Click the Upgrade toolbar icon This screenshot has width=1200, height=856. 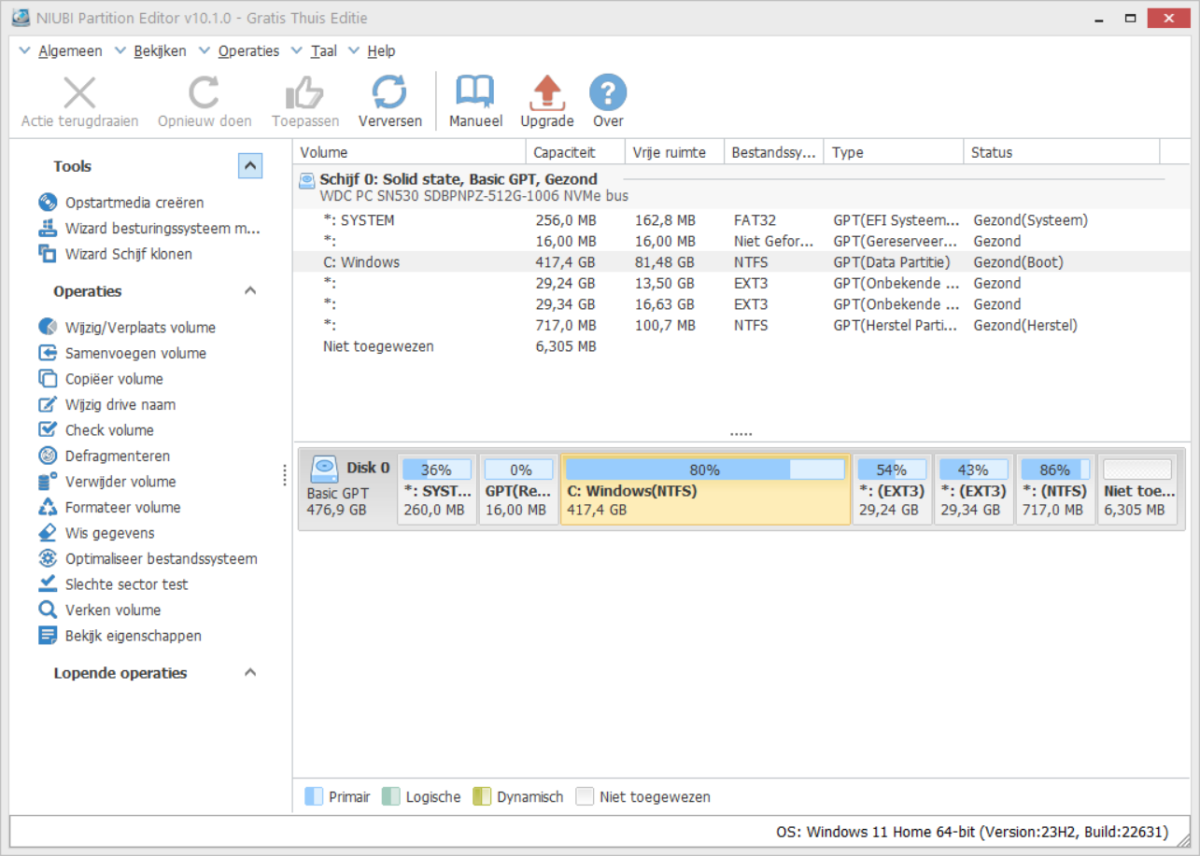pos(547,93)
